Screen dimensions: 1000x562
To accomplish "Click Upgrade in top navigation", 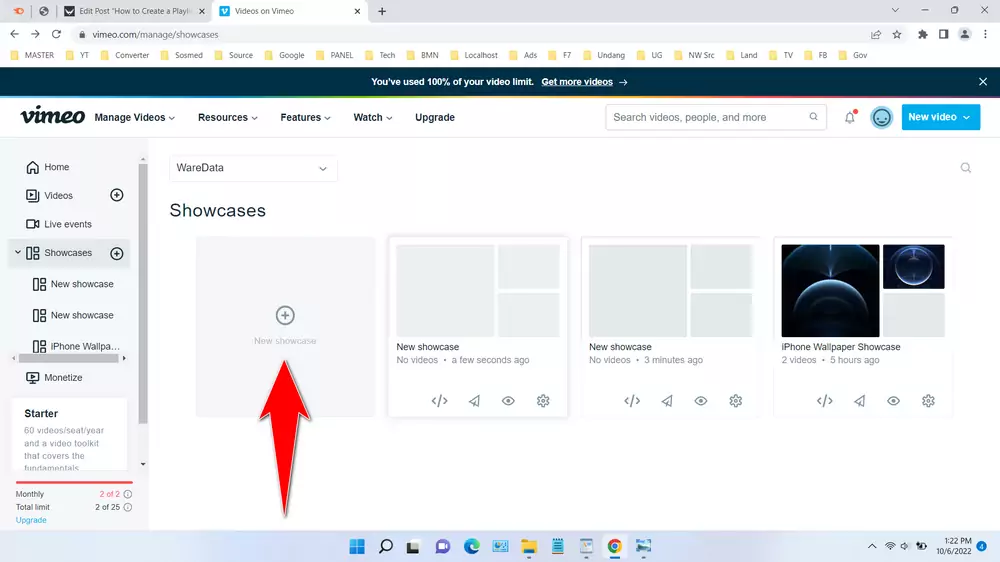I will point(435,117).
